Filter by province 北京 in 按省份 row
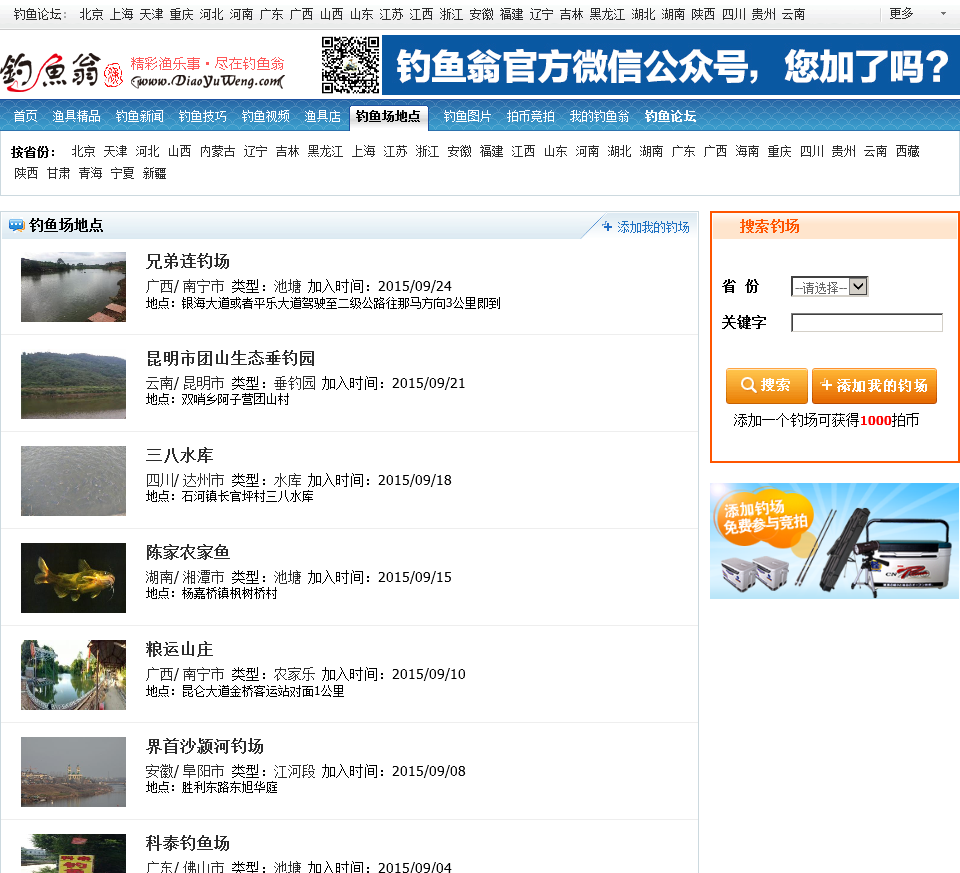960x873 pixels. pos(83,151)
